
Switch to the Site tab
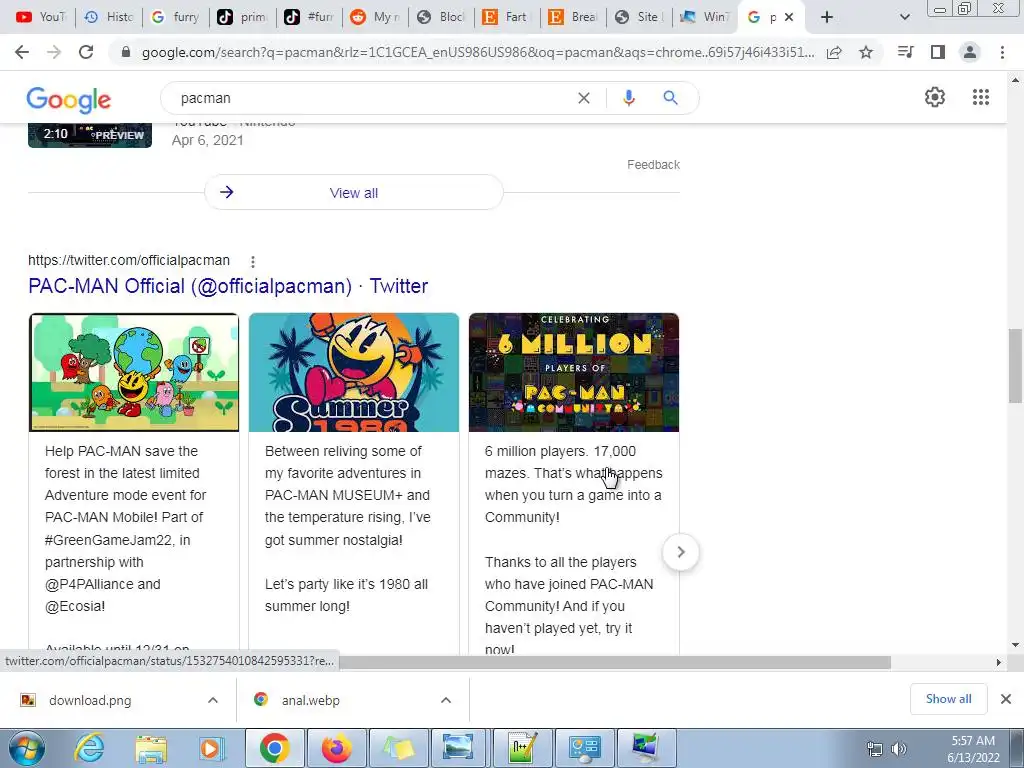[x=639, y=18]
